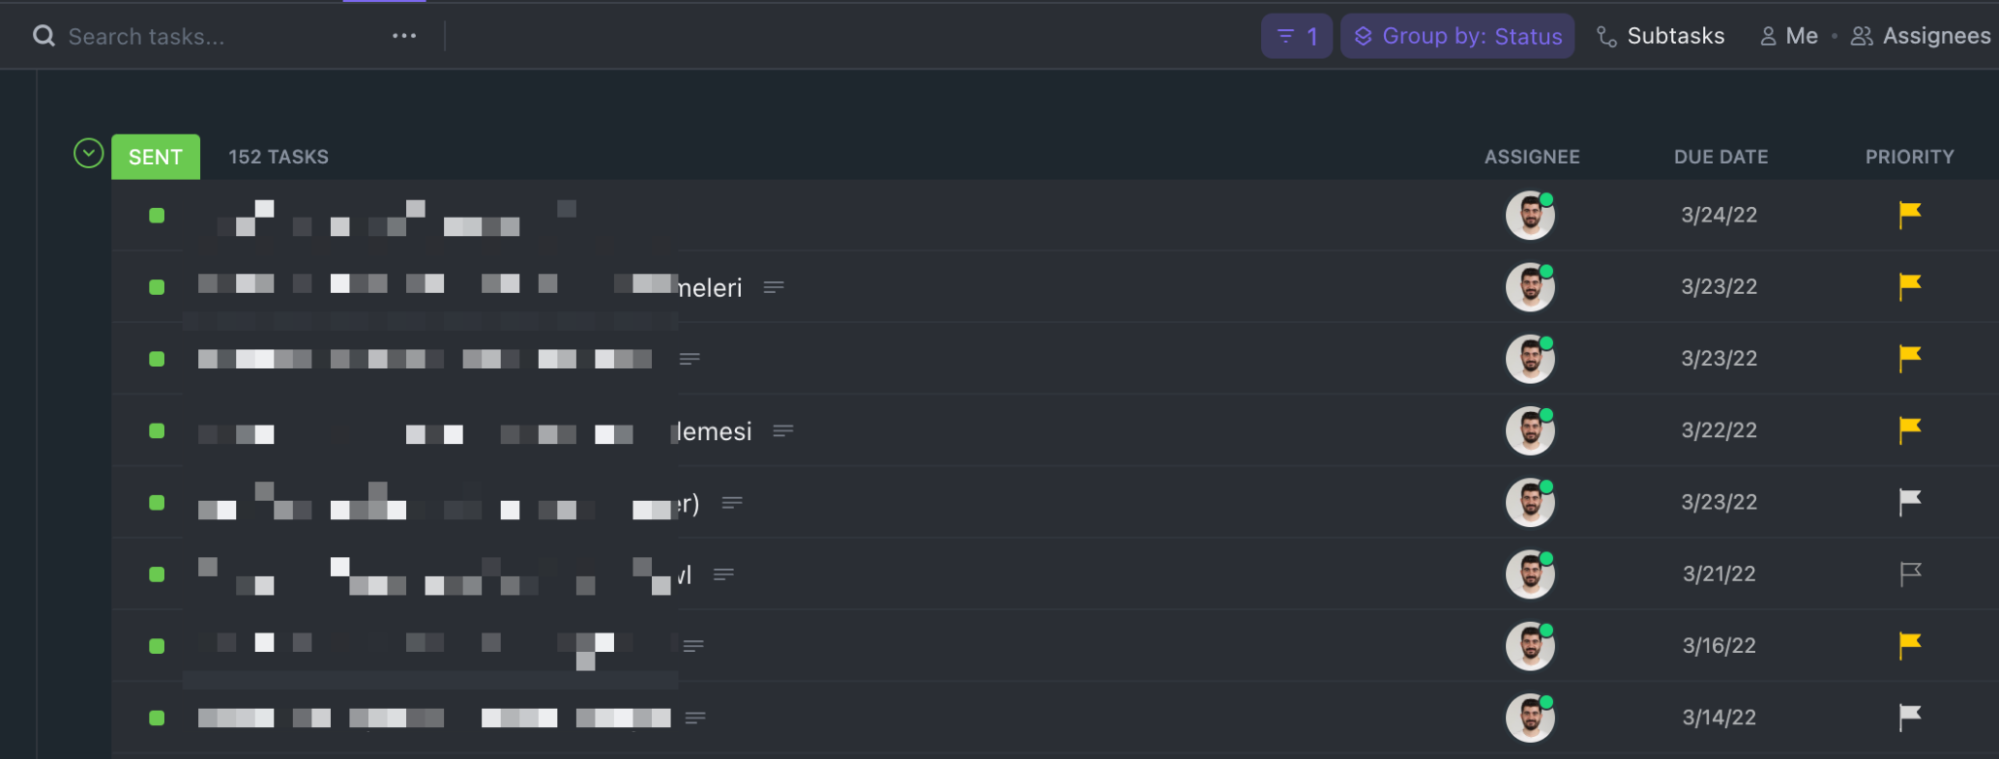Select the Me filter
Image resolution: width=1999 pixels, height=760 pixels.
pos(1789,36)
